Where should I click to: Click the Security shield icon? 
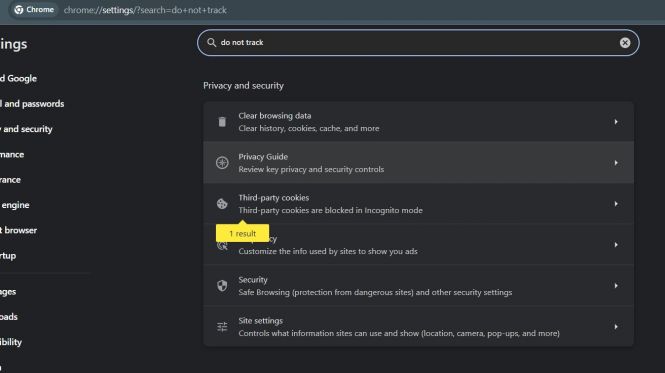click(x=222, y=286)
